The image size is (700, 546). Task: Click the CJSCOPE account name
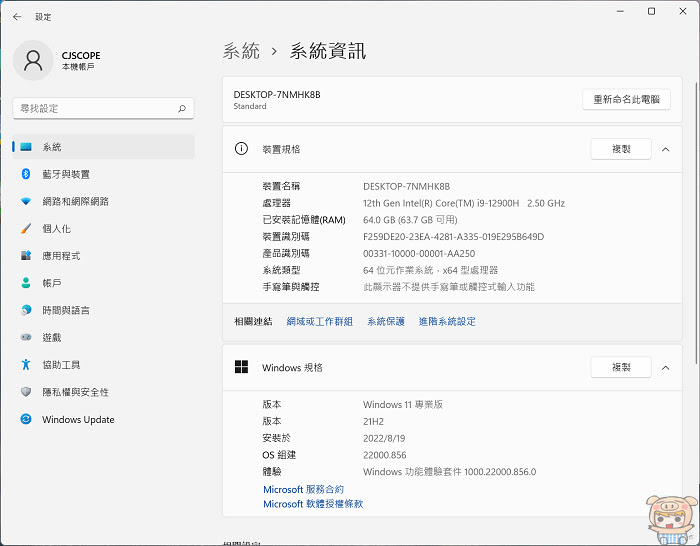pyautogui.click(x=81, y=55)
